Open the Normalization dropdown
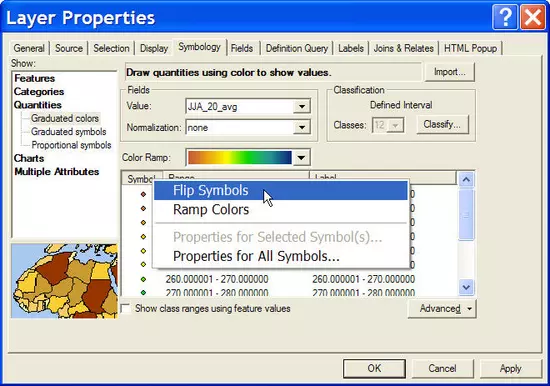550x386 pixels. (x=302, y=127)
